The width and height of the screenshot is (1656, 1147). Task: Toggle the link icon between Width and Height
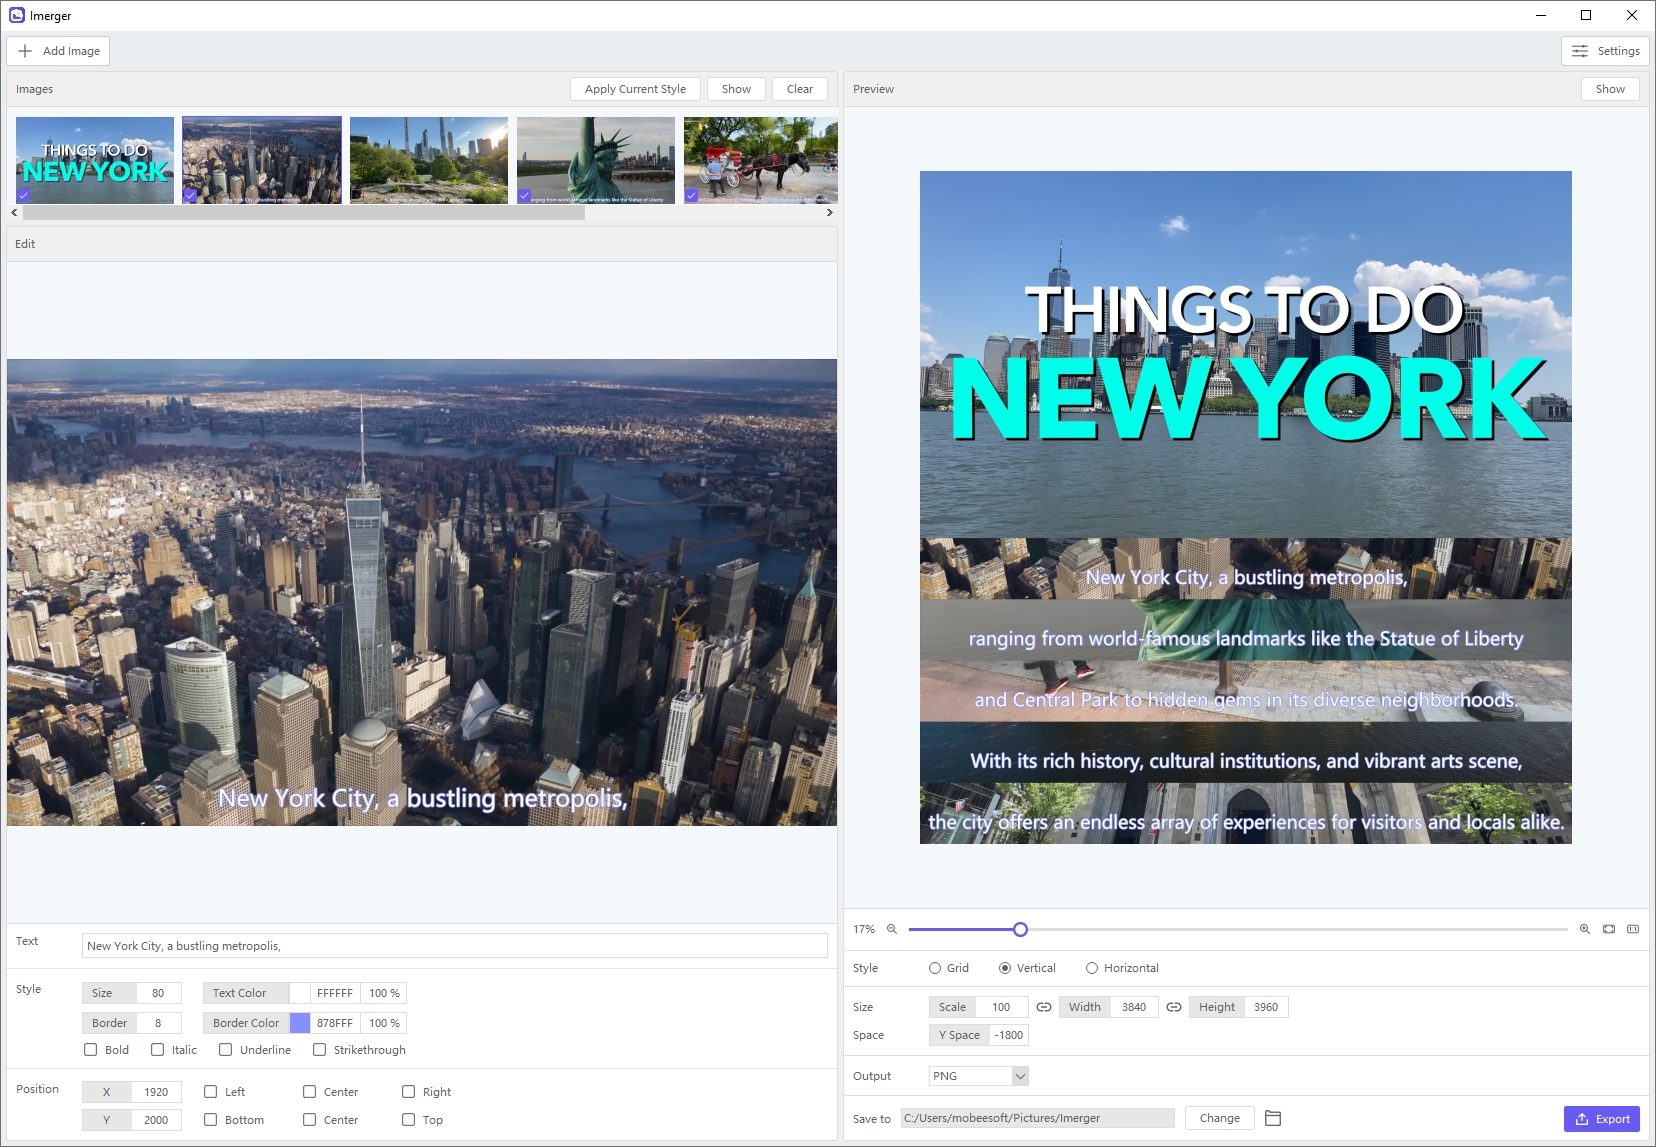coord(1174,1007)
